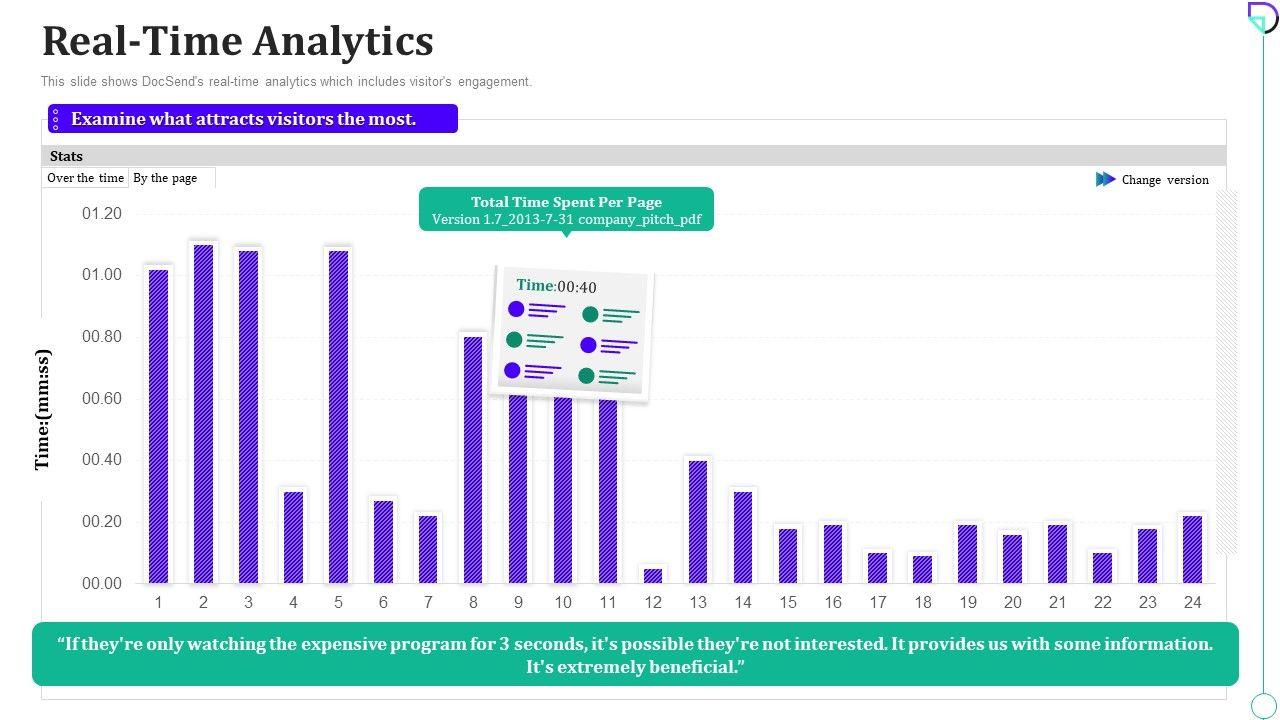Click the double-arrow Change version icon
This screenshot has height=720, width=1280.
click(1105, 179)
